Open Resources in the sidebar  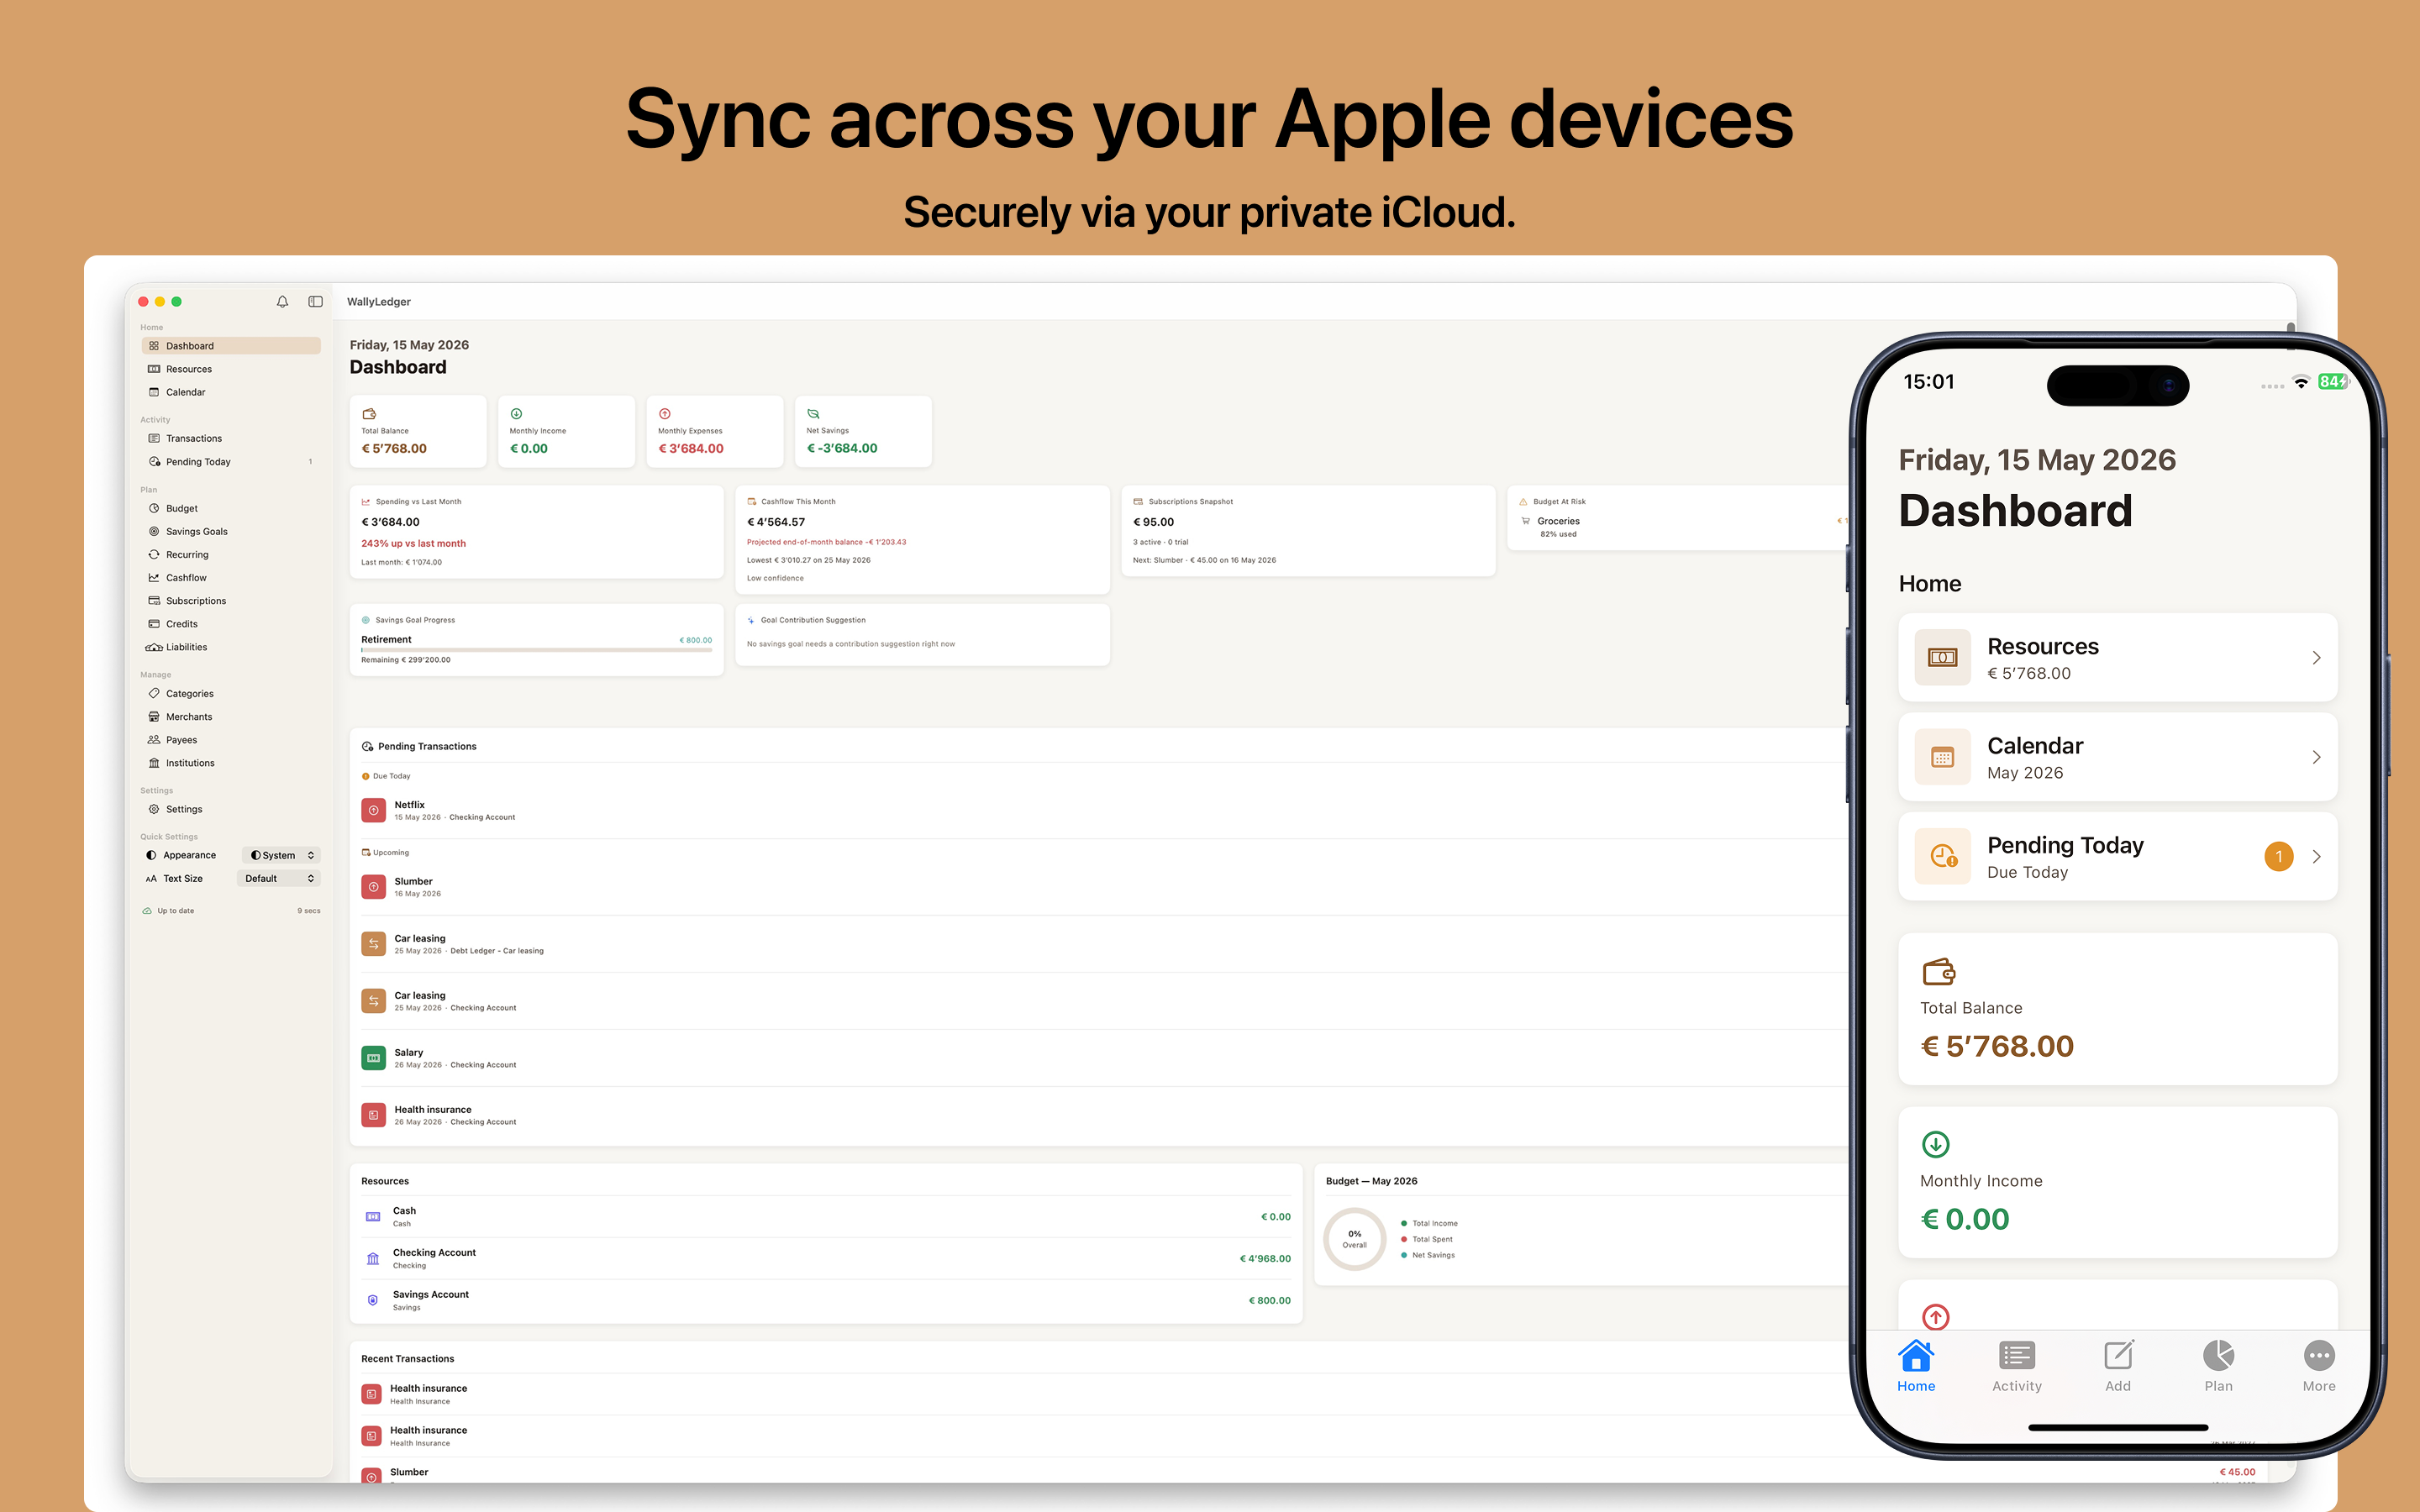(231, 369)
